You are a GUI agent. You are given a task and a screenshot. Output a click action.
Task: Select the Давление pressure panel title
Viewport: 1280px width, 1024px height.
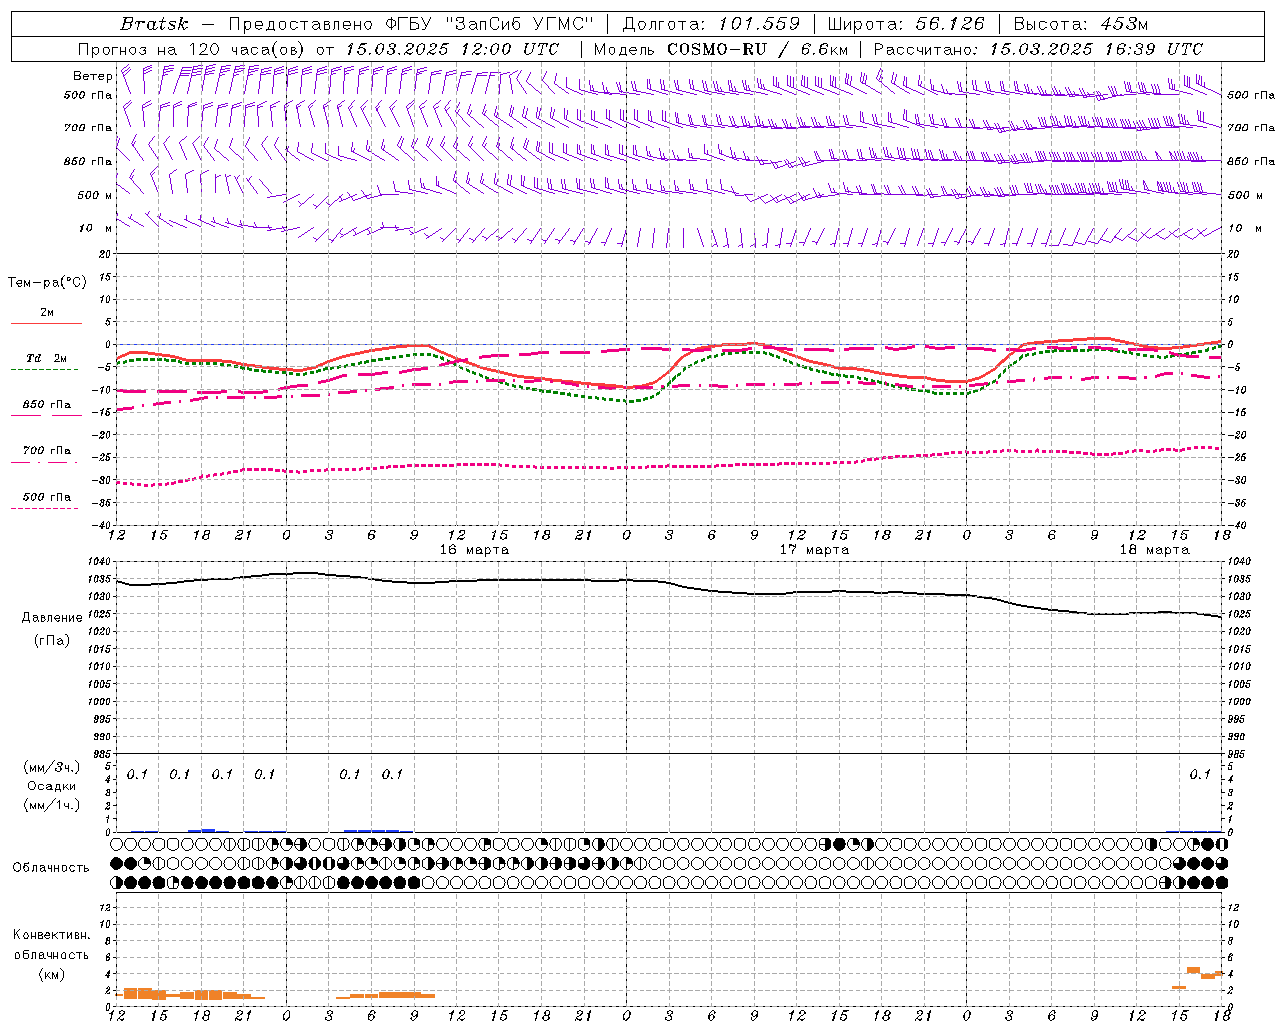52,618
